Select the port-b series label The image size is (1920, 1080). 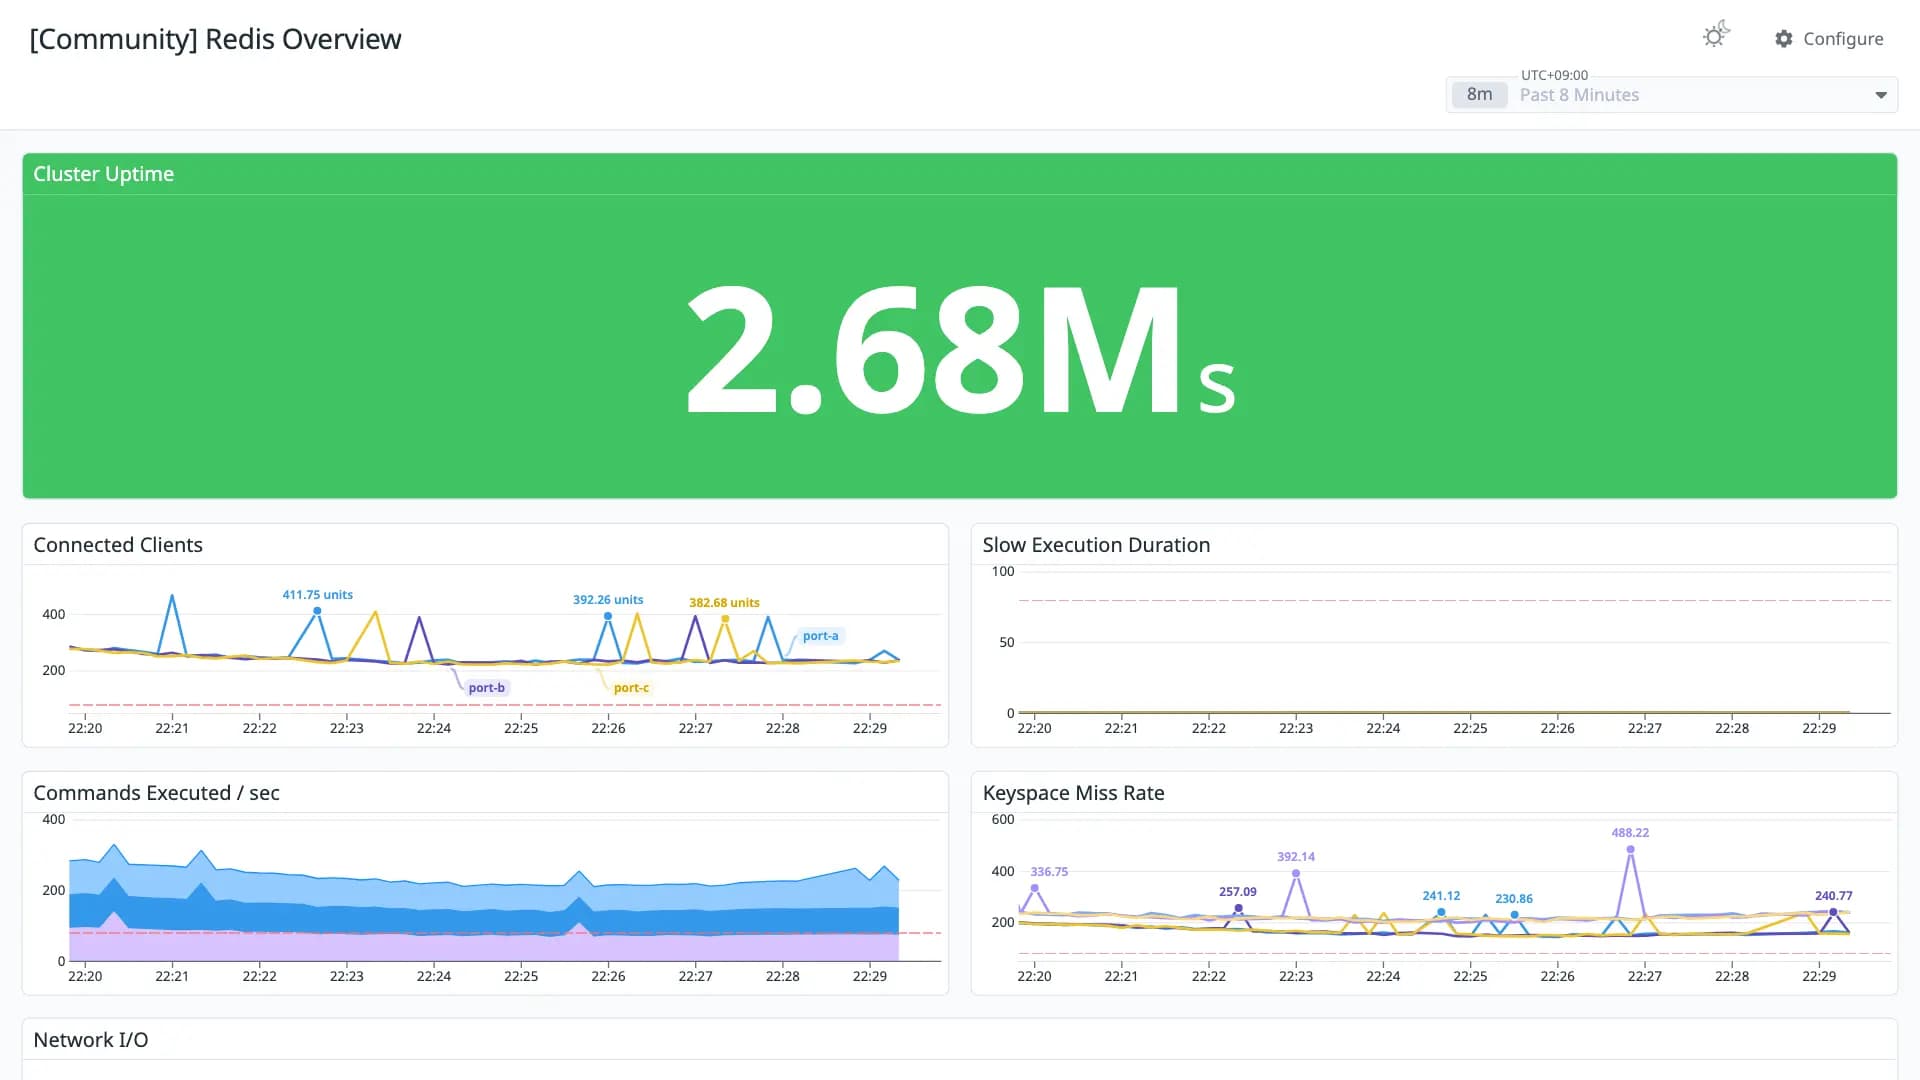[486, 688]
